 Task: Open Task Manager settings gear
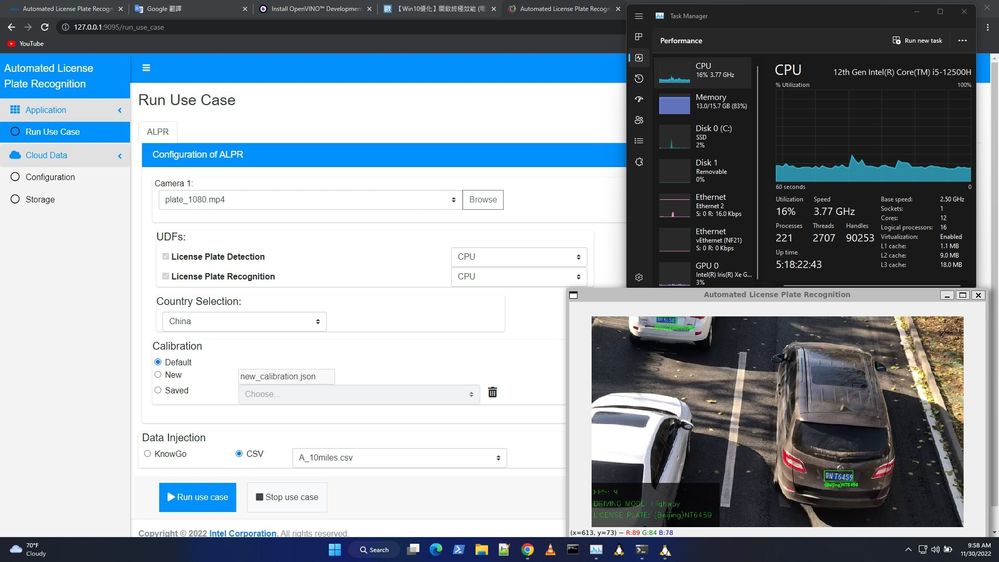coord(638,277)
